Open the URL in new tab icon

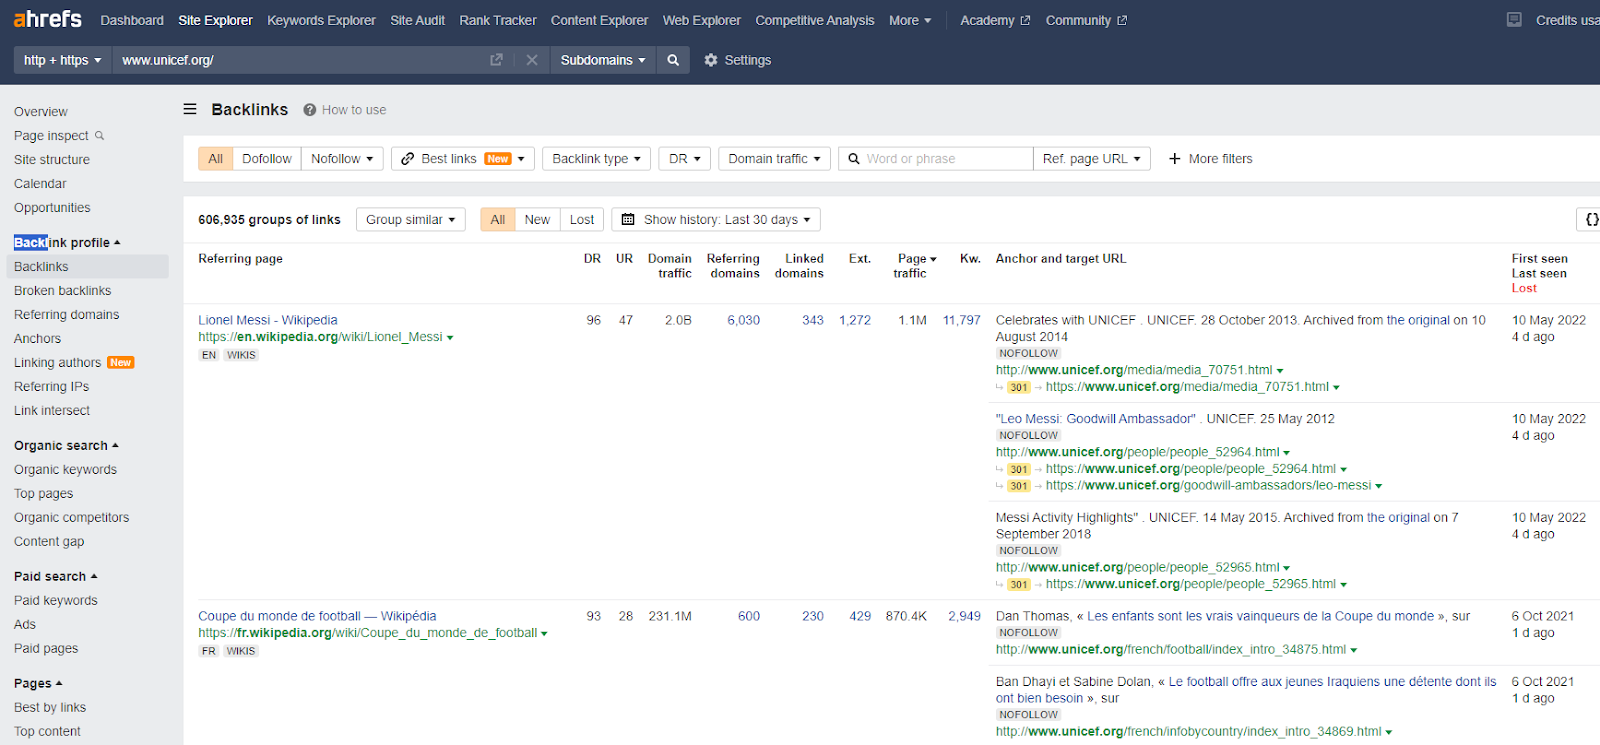(x=496, y=60)
